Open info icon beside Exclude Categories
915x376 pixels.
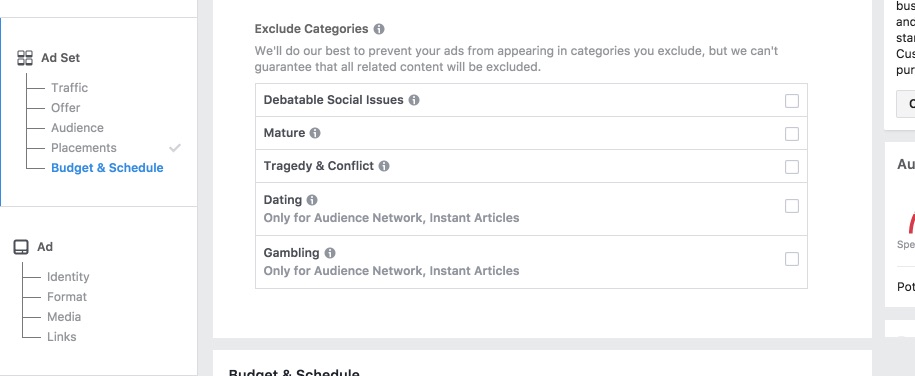[x=379, y=29]
